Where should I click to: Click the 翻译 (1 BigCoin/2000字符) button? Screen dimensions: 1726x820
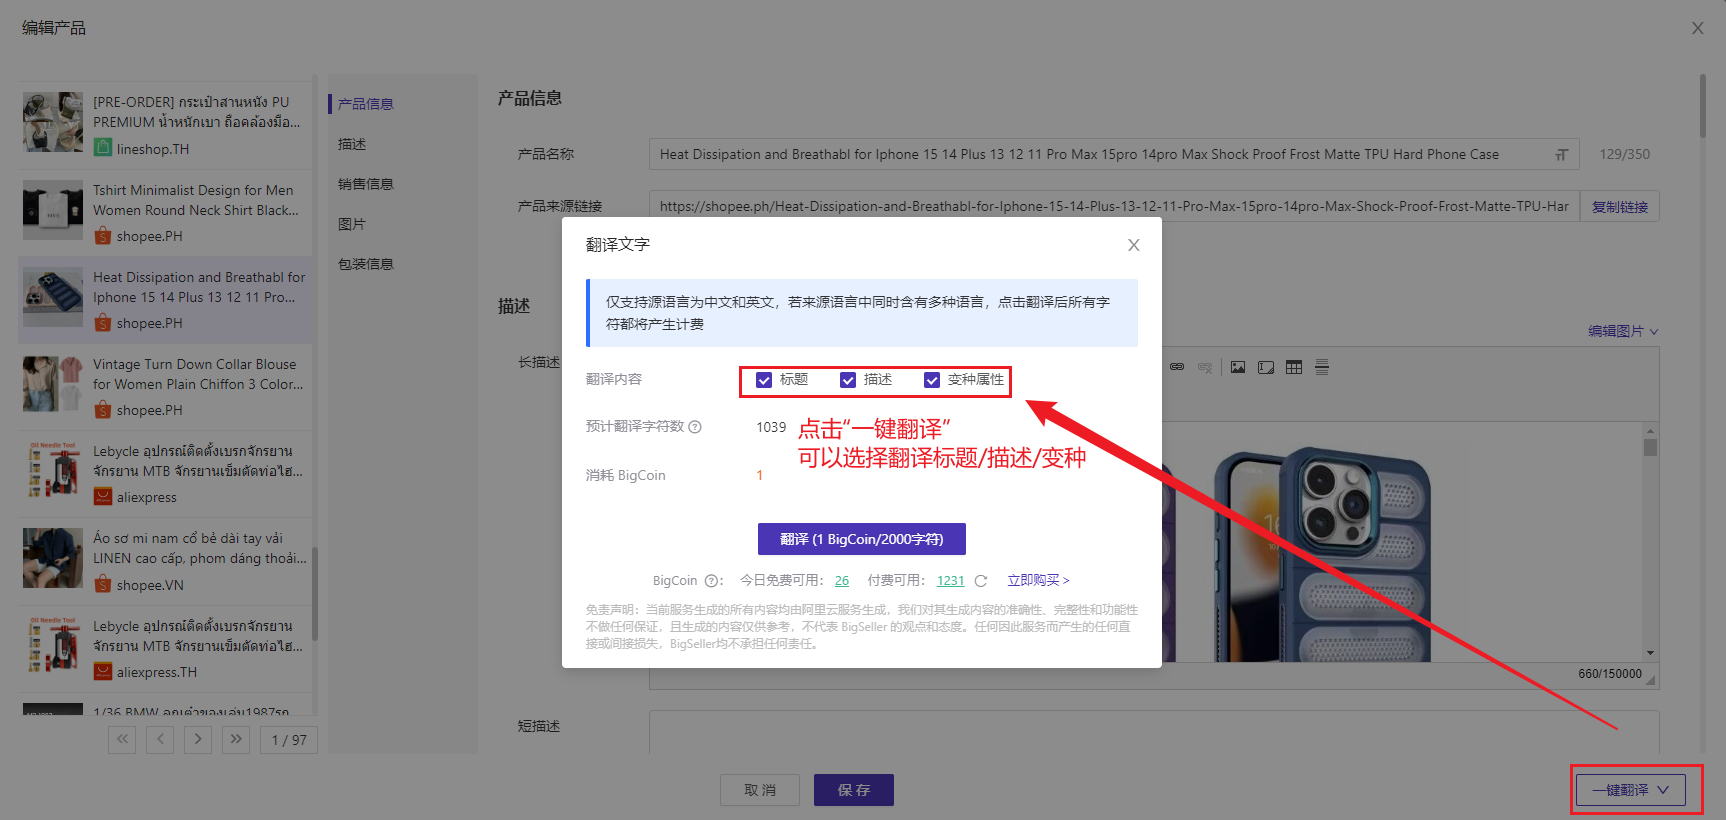pos(861,539)
